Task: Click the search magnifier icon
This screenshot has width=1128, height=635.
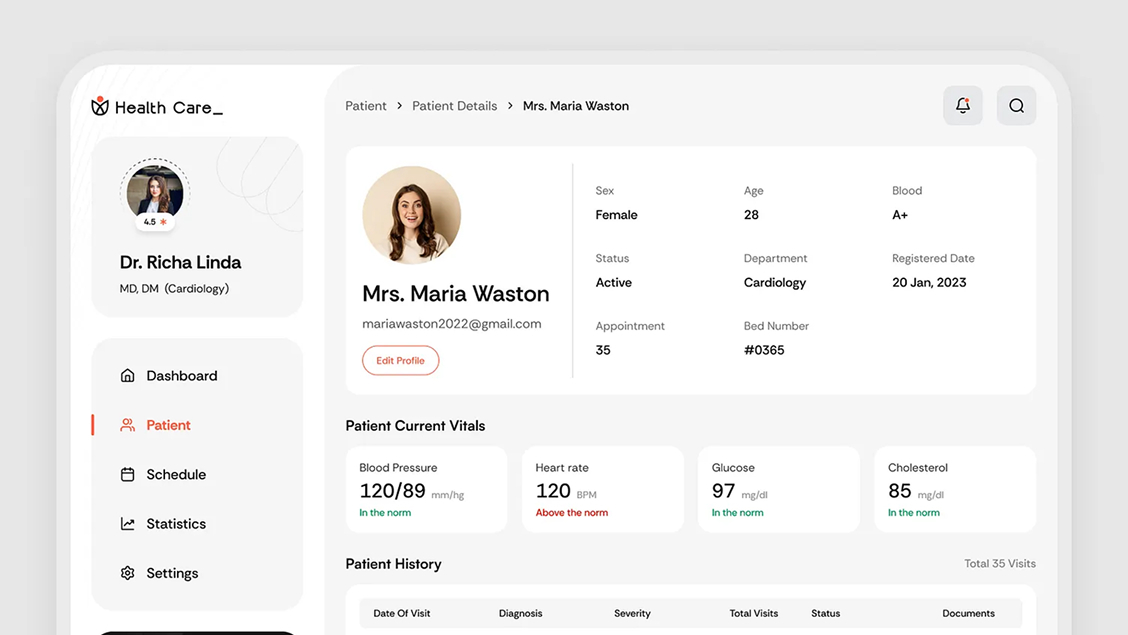Action: coord(1016,106)
